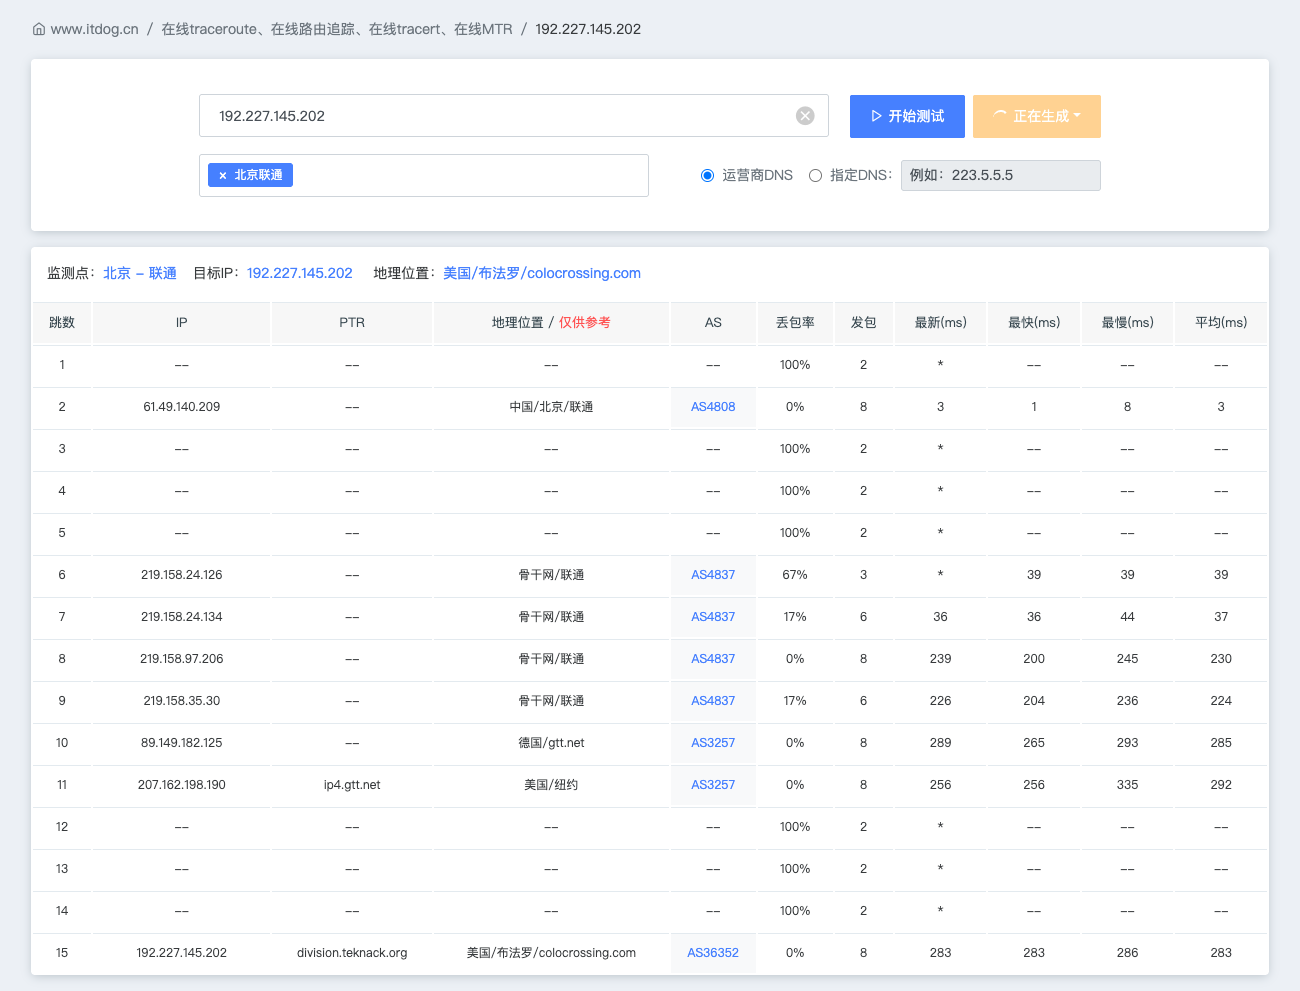
Task: Click the 192.227.145.202 breadcrumb item
Action: click(588, 29)
